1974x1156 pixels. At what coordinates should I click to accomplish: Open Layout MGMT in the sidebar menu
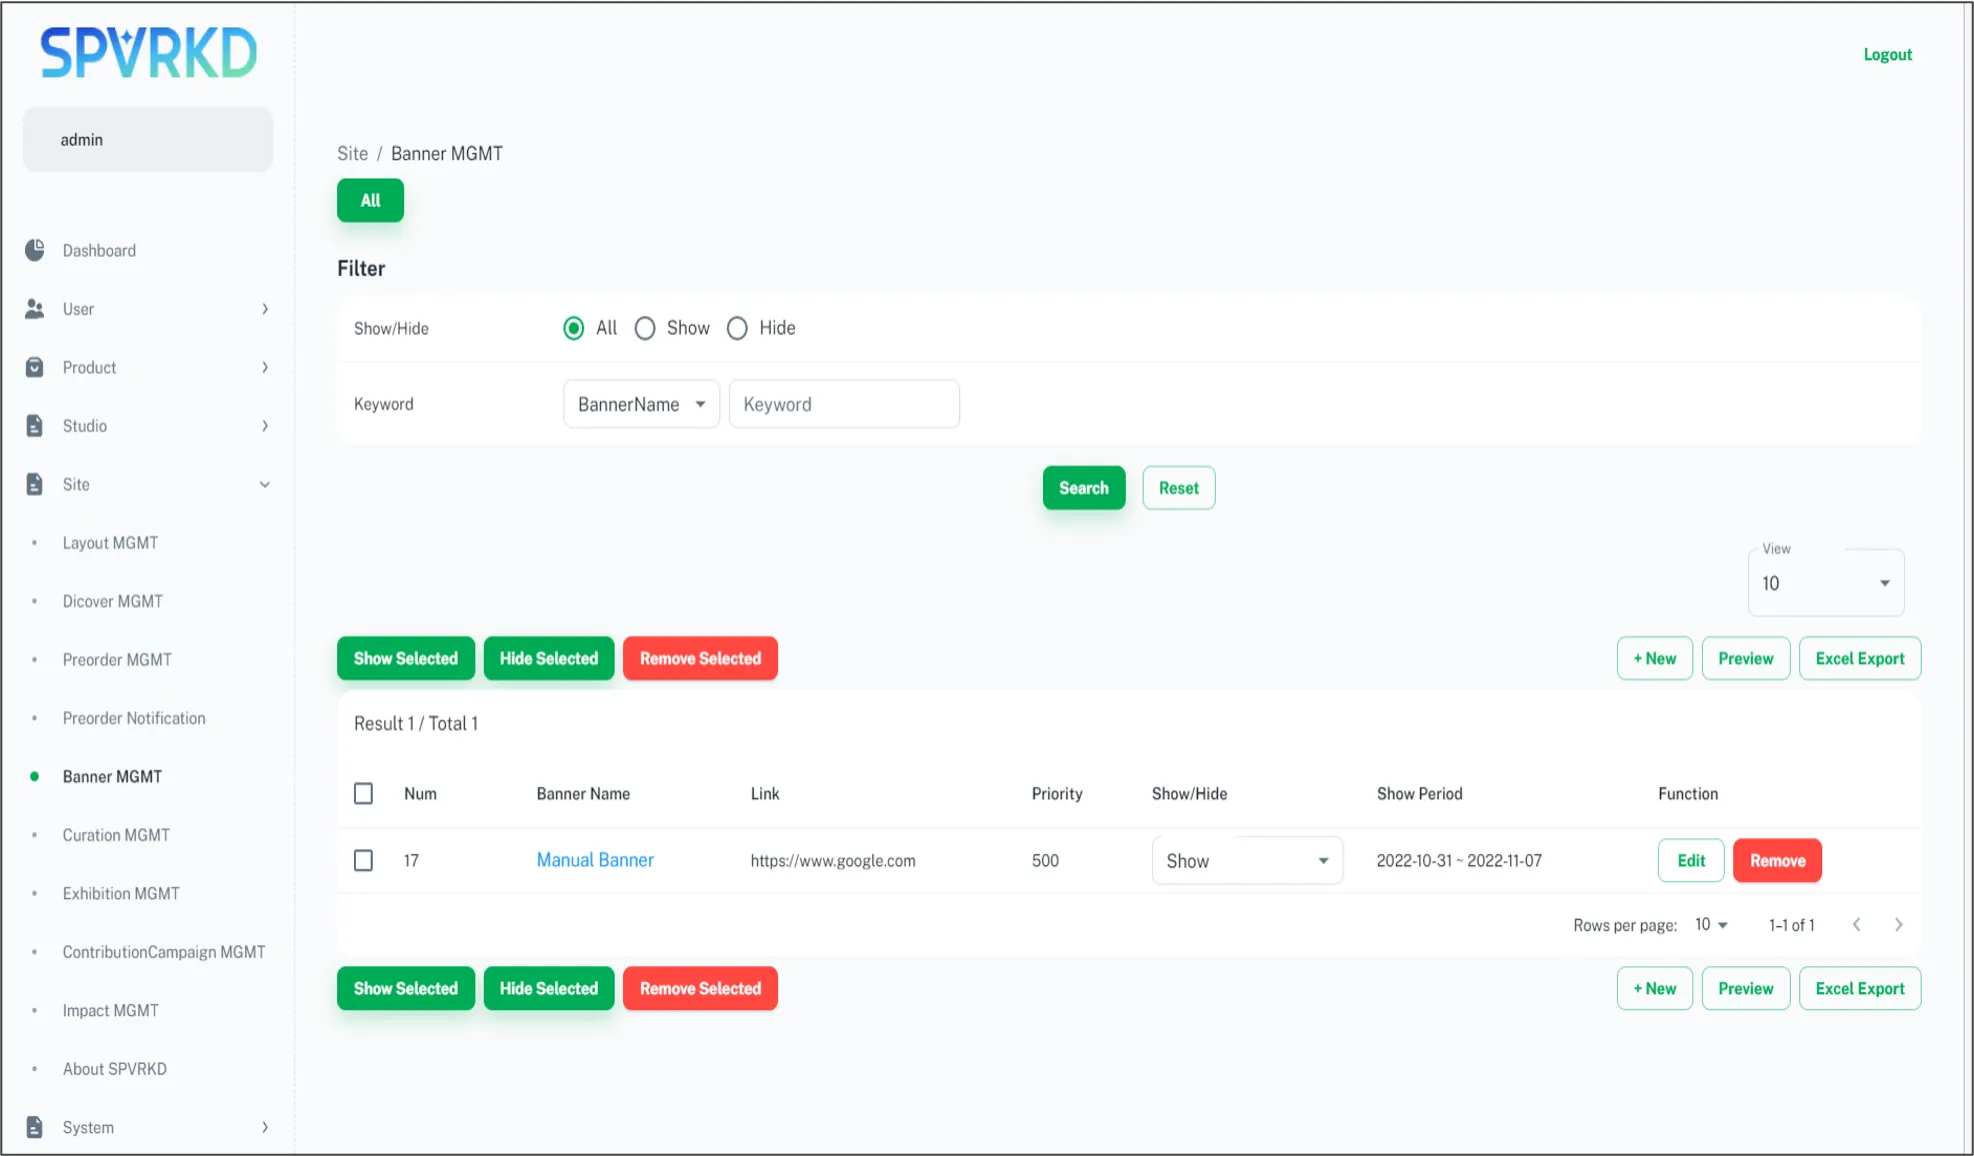point(110,543)
